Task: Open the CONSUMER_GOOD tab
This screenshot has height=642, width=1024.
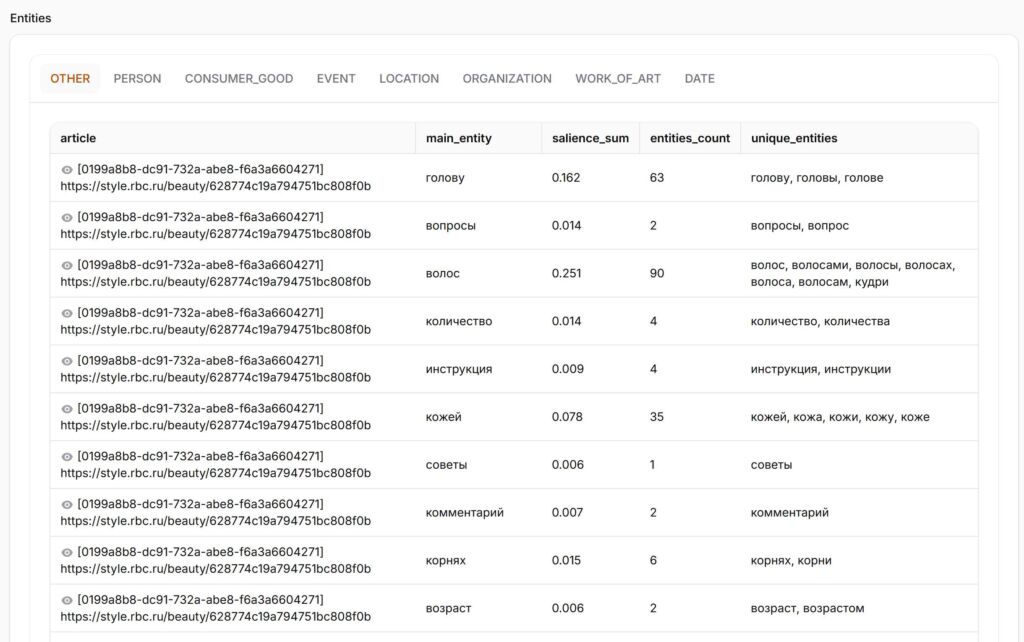Action: (x=239, y=79)
